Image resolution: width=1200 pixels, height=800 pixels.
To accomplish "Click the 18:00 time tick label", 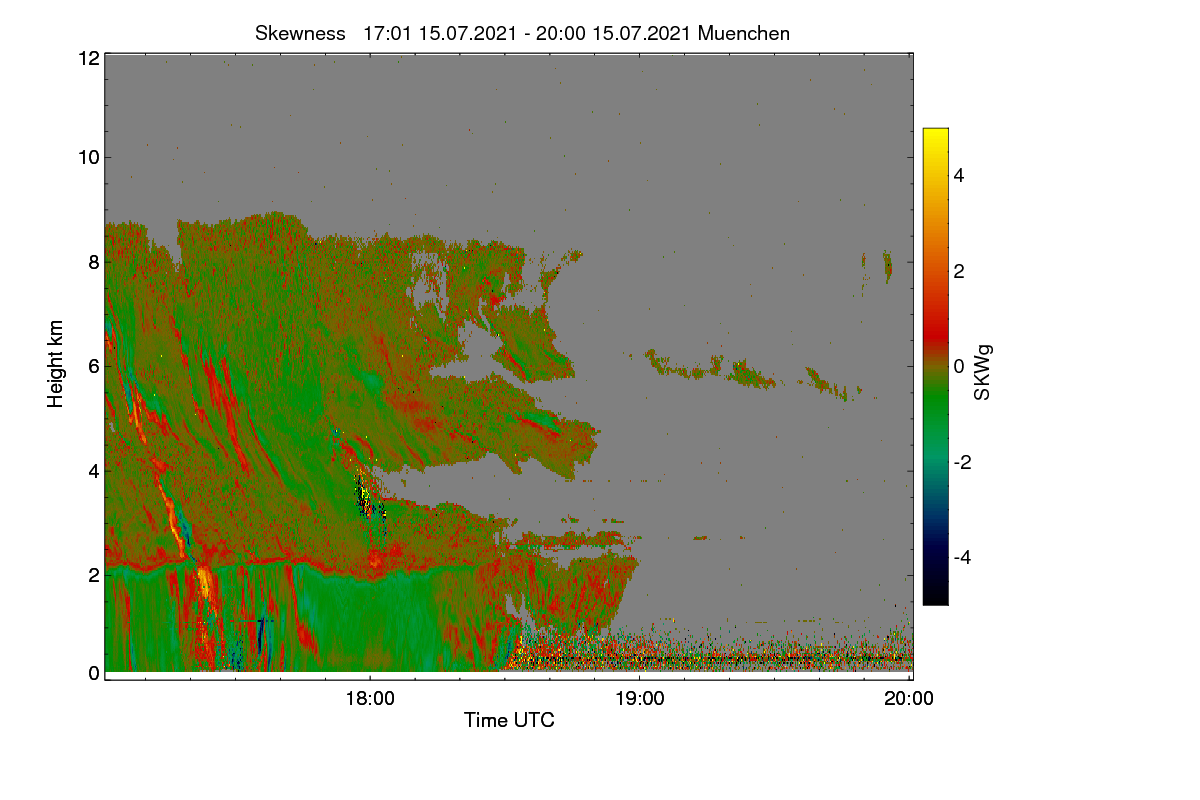I will [x=369, y=699].
